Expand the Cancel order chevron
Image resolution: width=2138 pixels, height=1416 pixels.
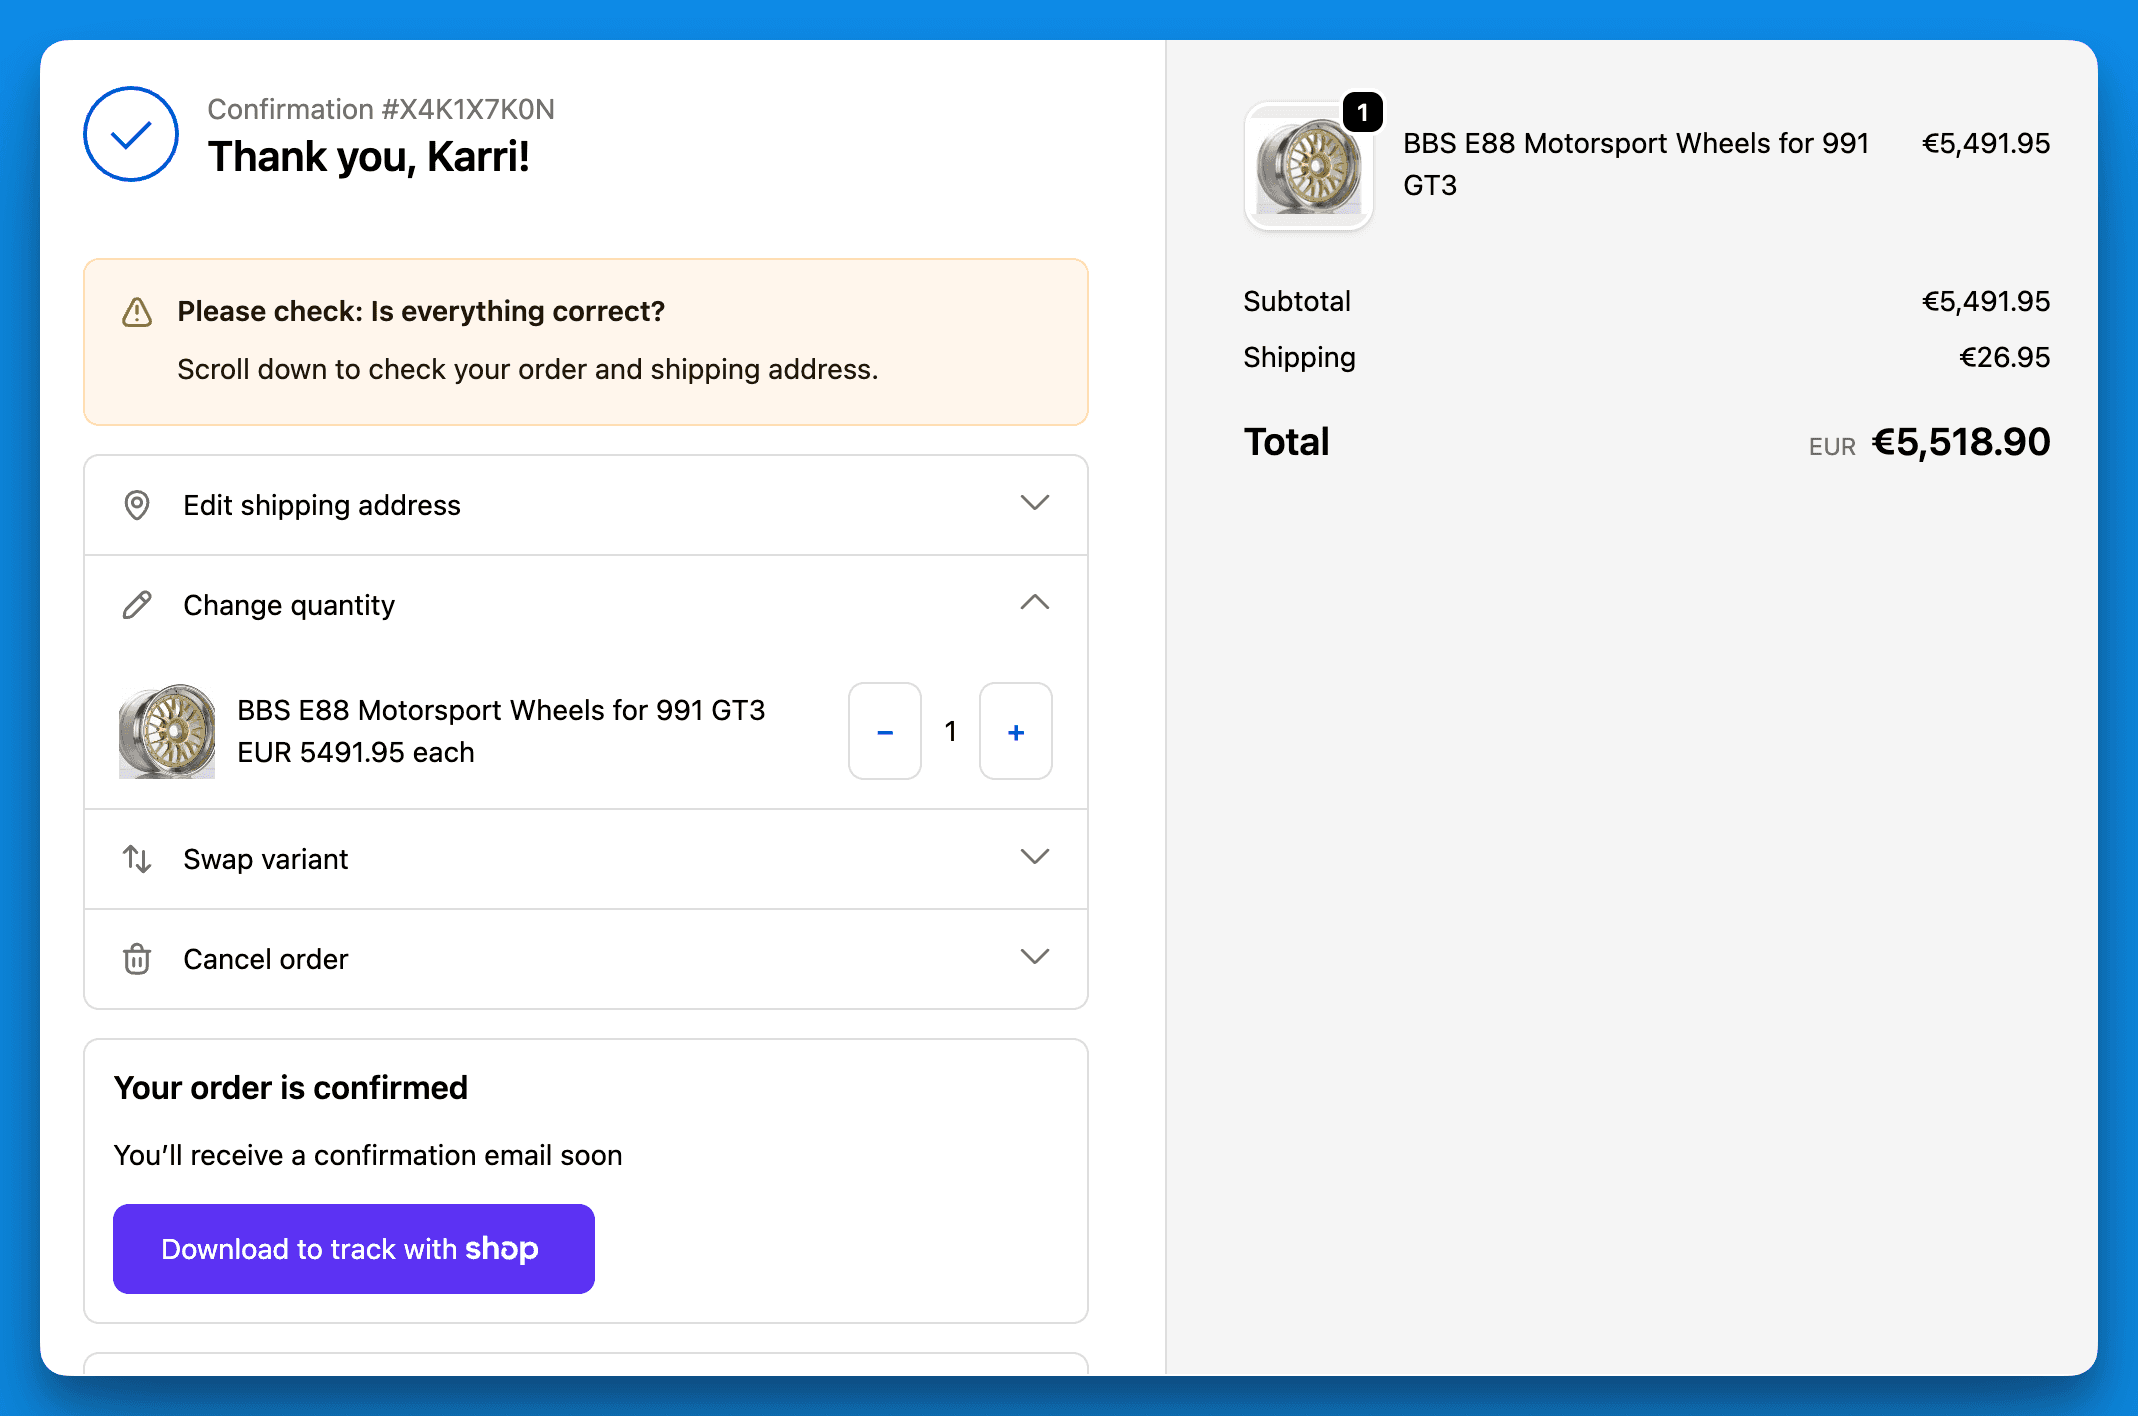[1035, 957]
